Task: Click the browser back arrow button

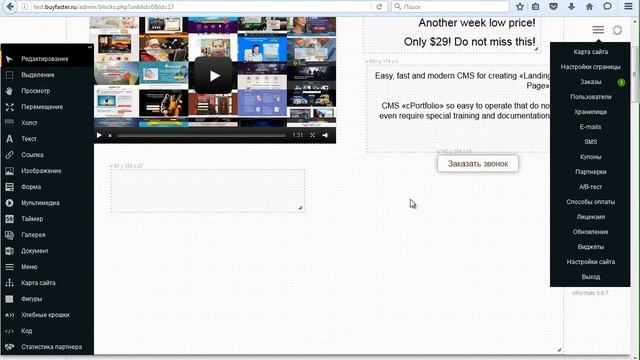Action: (10, 7)
